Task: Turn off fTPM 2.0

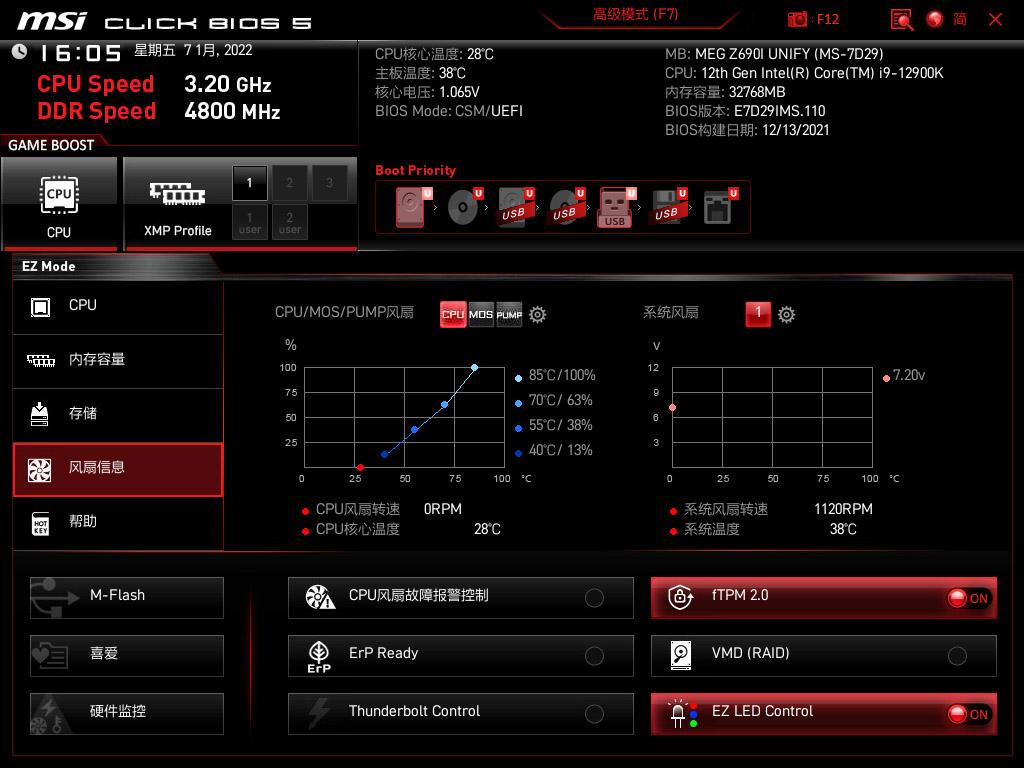Action: click(824, 598)
